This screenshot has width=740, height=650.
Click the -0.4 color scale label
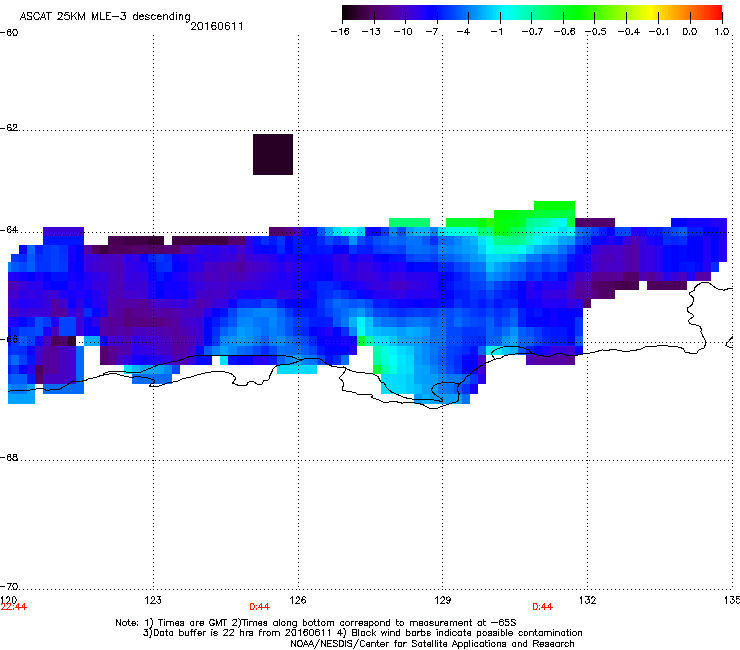629,32
